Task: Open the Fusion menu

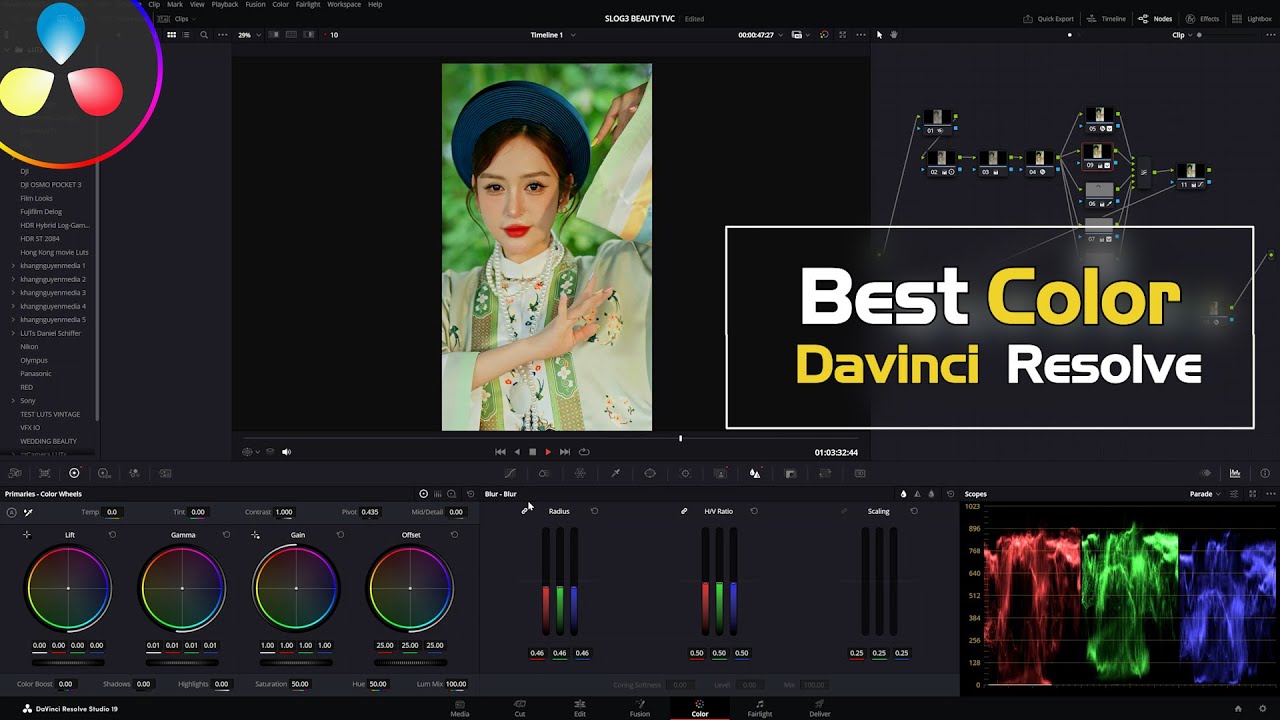Action: click(255, 4)
